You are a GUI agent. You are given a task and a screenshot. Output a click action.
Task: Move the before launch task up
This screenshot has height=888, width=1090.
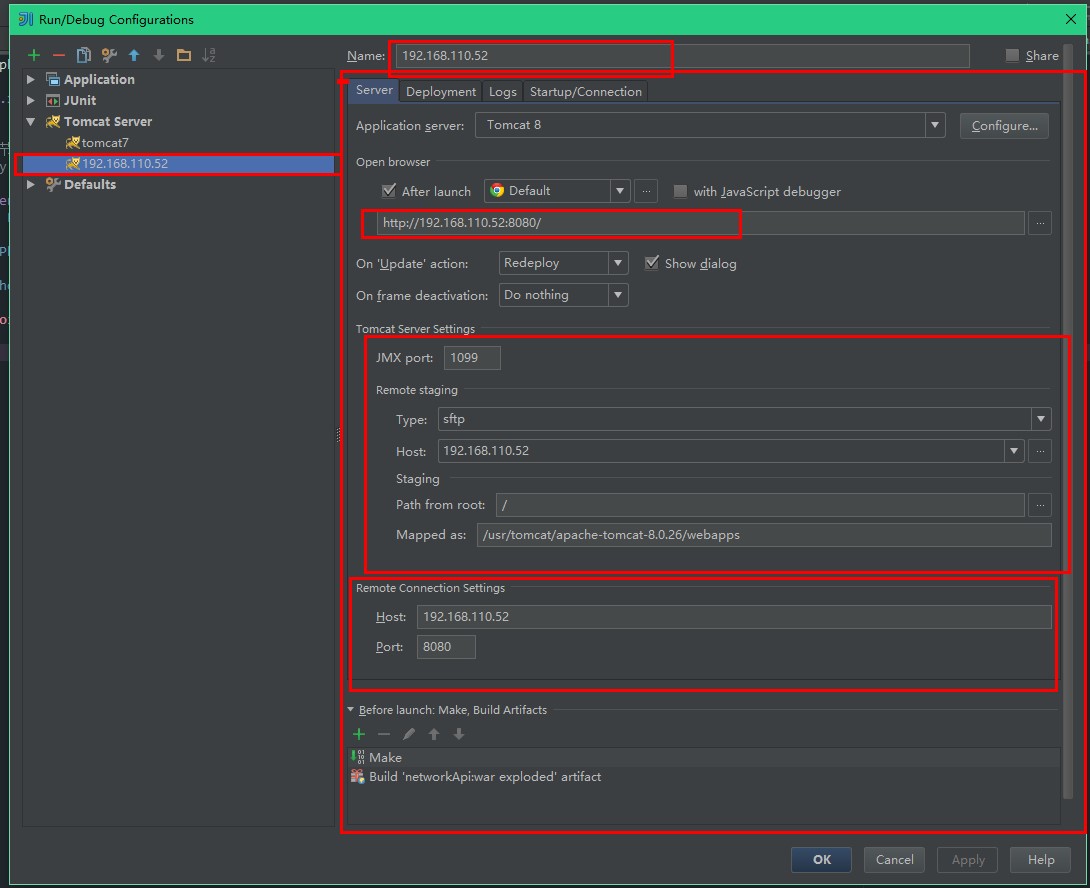(x=434, y=734)
